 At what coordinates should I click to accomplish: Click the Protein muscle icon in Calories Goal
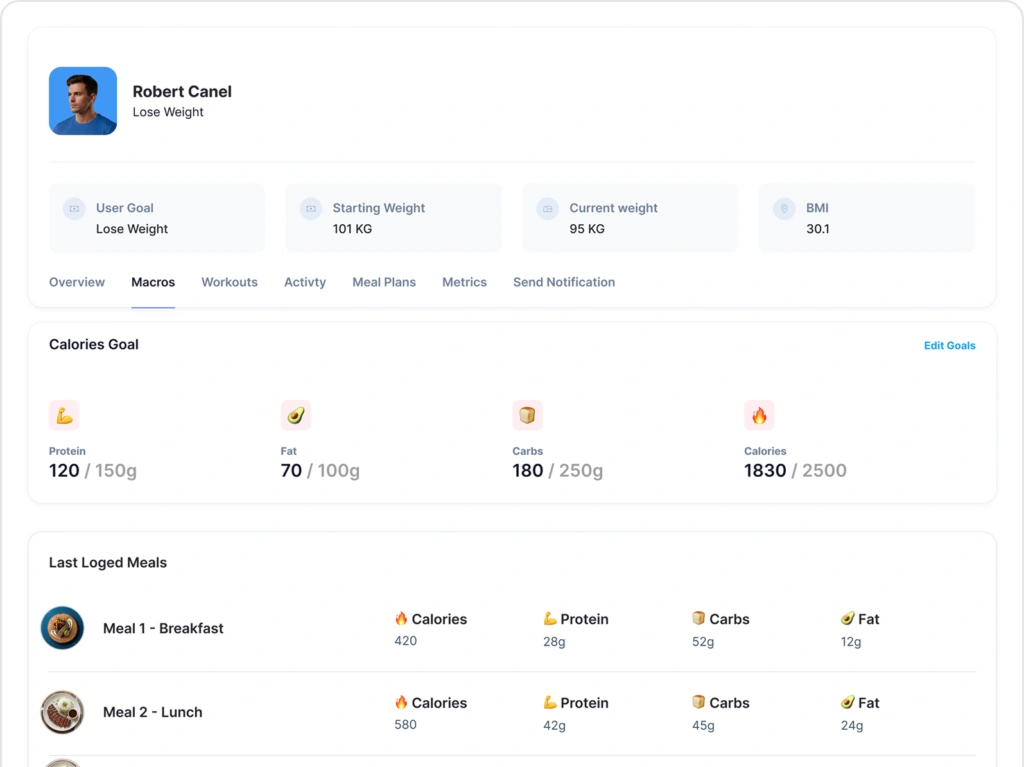(x=64, y=415)
